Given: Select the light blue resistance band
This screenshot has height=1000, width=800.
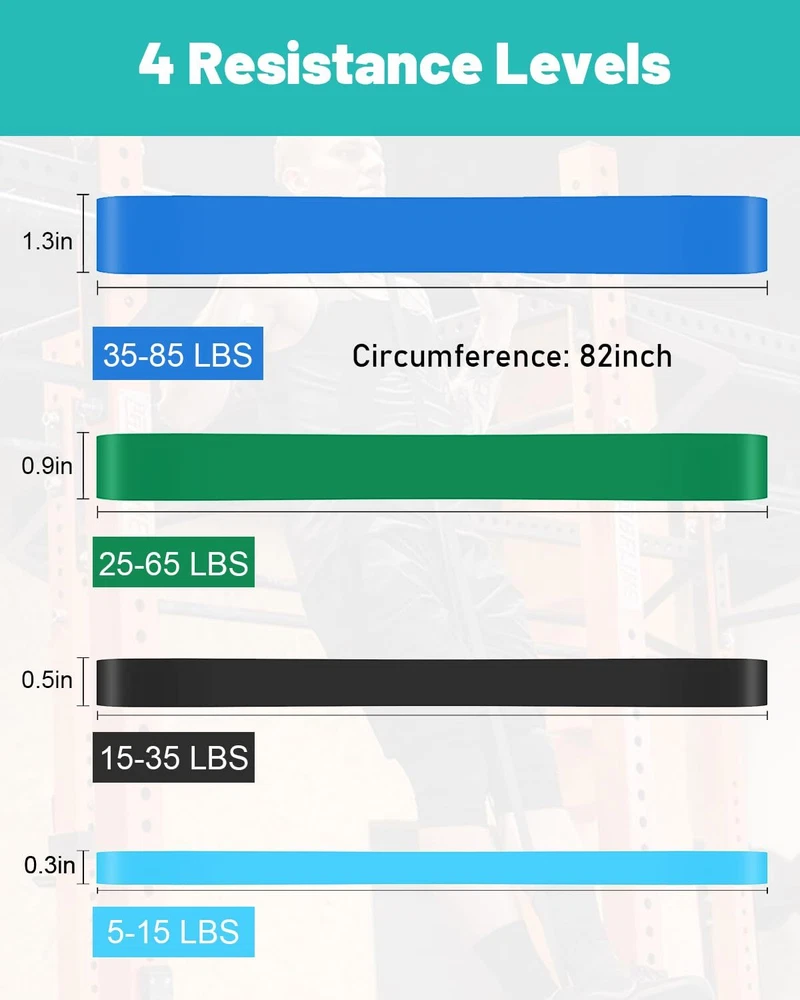Looking at the screenshot, I should click(x=432, y=866).
